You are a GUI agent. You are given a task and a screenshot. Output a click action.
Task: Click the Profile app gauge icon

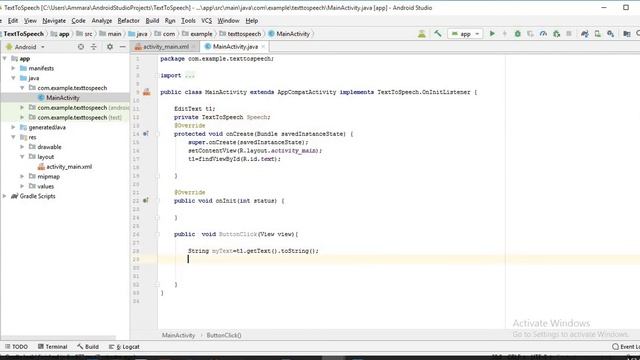pyautogui.click(x=543, y=34)
